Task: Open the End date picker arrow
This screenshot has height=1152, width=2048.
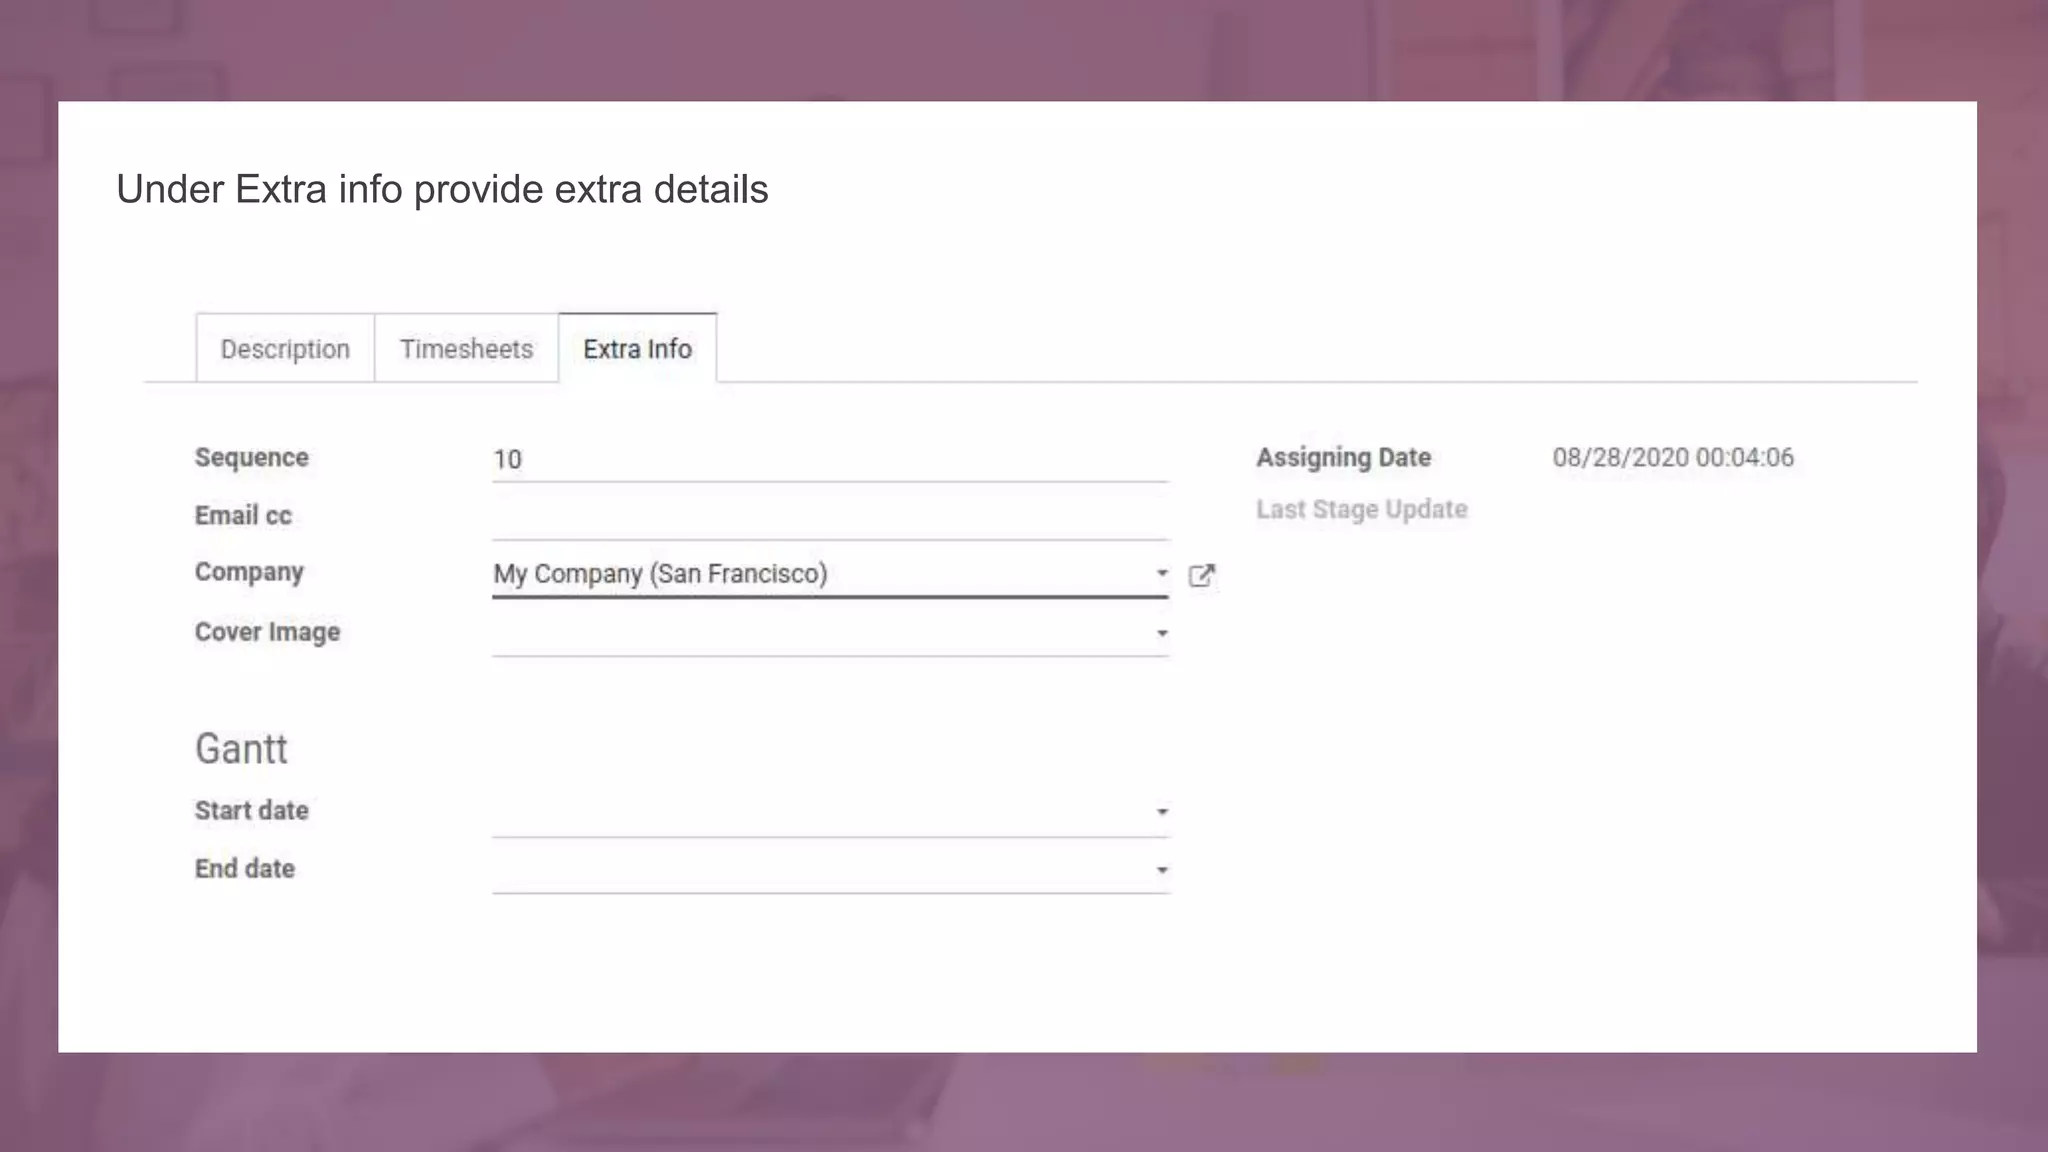Action: (1162, 870)
